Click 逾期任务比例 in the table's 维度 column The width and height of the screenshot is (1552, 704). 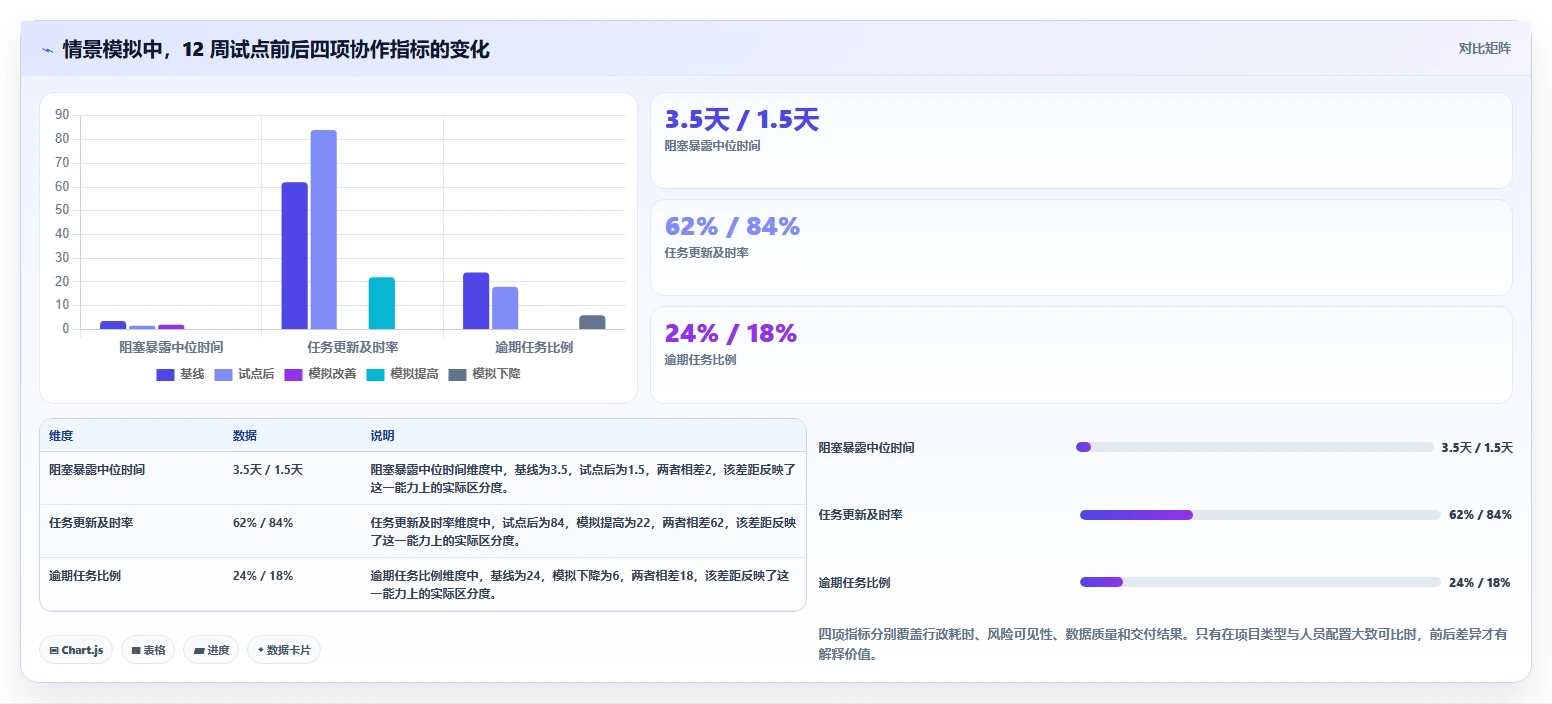click(85, 575)
